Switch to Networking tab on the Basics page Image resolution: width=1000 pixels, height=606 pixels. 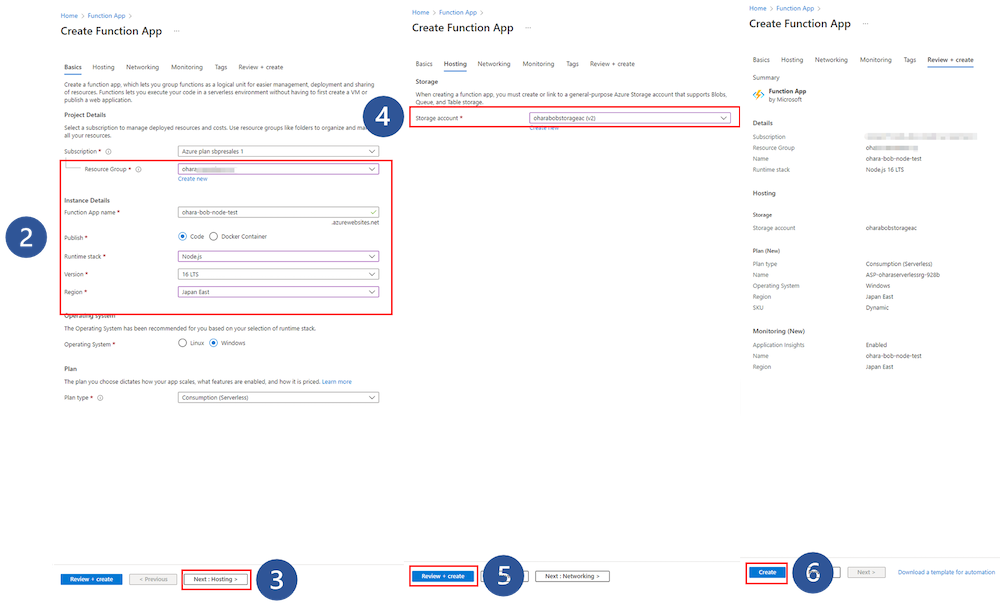coord(142,67)
